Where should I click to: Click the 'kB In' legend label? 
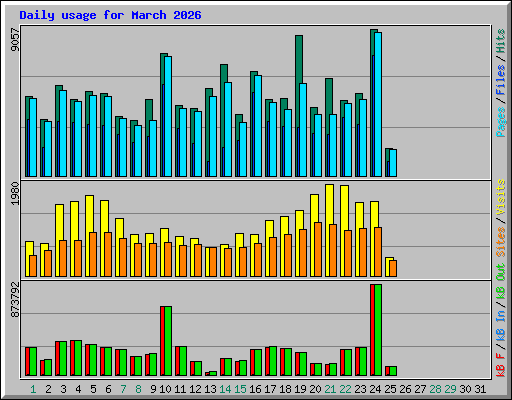[x=501, y=327]
